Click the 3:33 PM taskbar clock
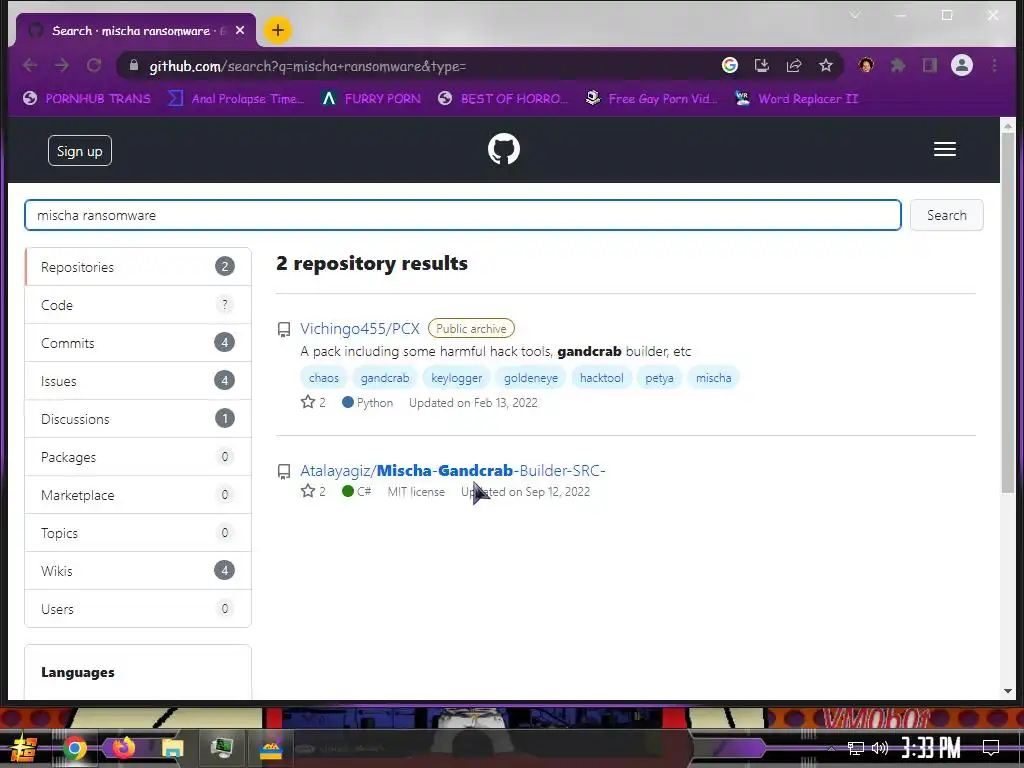Image resolution: width=1024 pixels, height=768 pixels. click(931, 748)
